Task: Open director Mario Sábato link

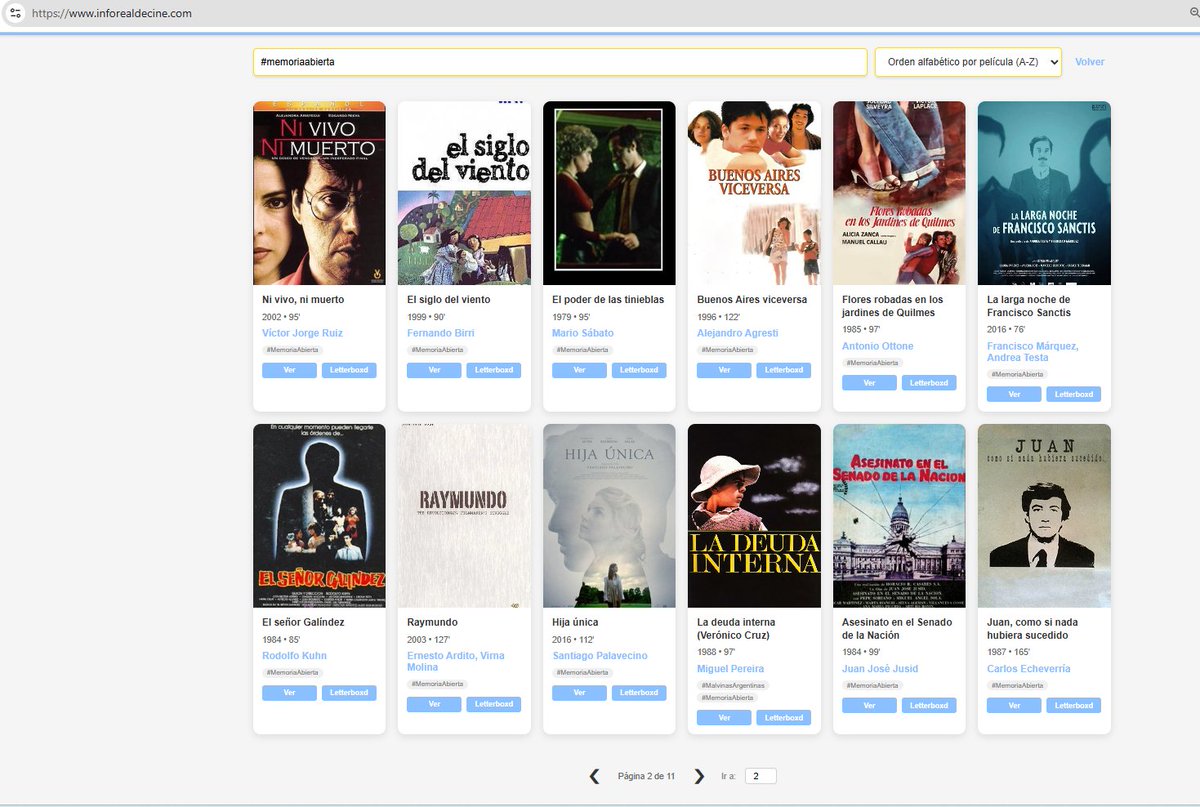Action: (583, 333)
